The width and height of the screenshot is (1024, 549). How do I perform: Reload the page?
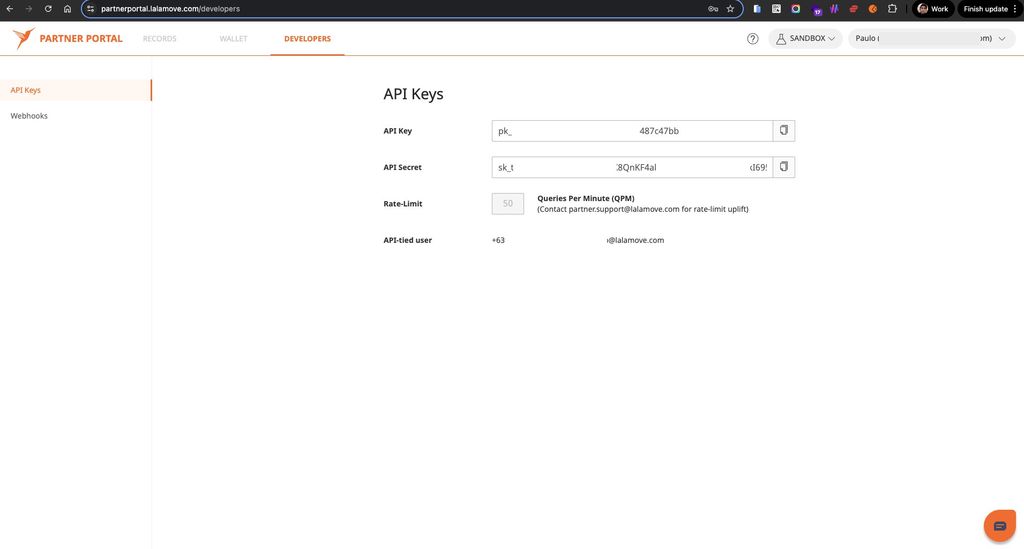pos(48,9)
